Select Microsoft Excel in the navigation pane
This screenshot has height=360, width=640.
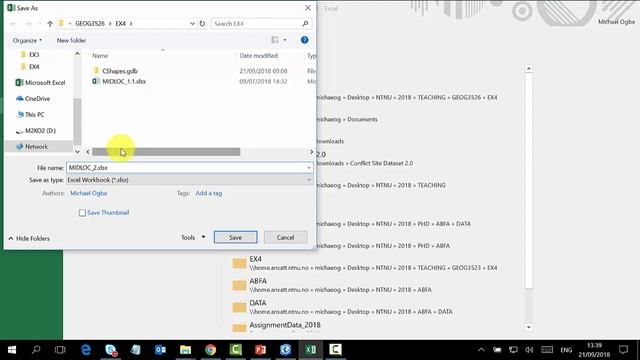pos(40,82)
